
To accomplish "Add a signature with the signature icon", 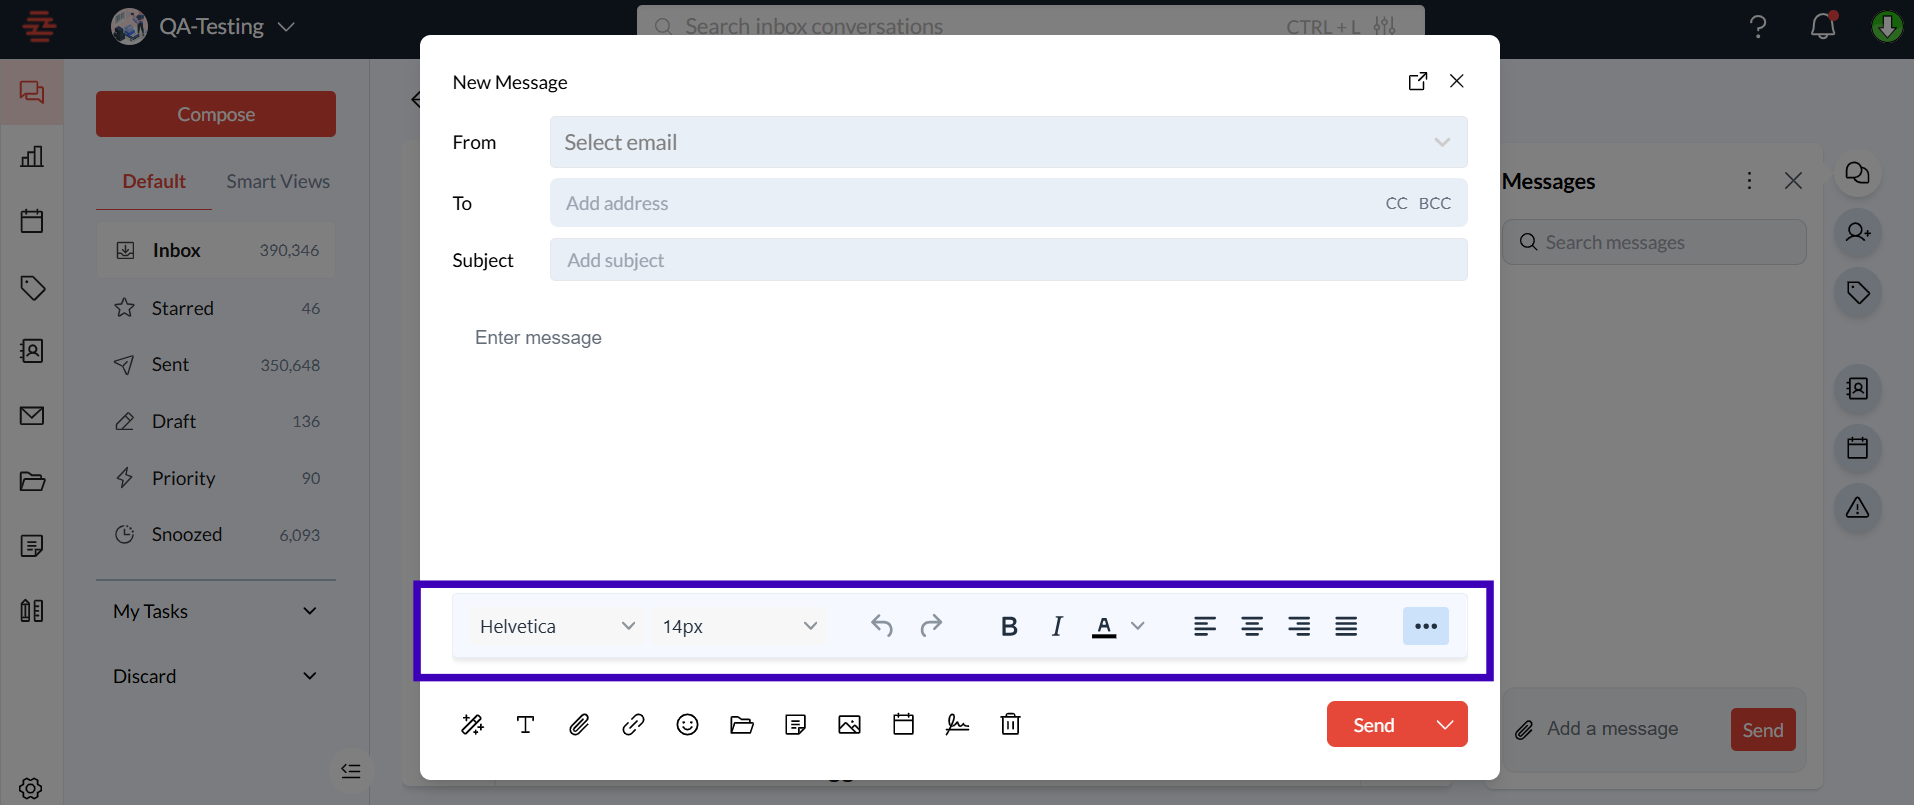I will click(957, 725).
